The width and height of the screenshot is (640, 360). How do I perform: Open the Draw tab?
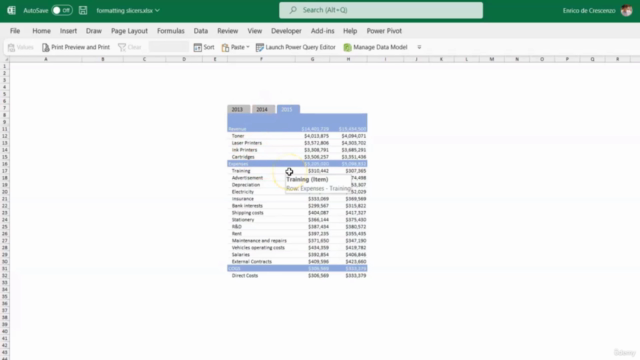[93, 31]
